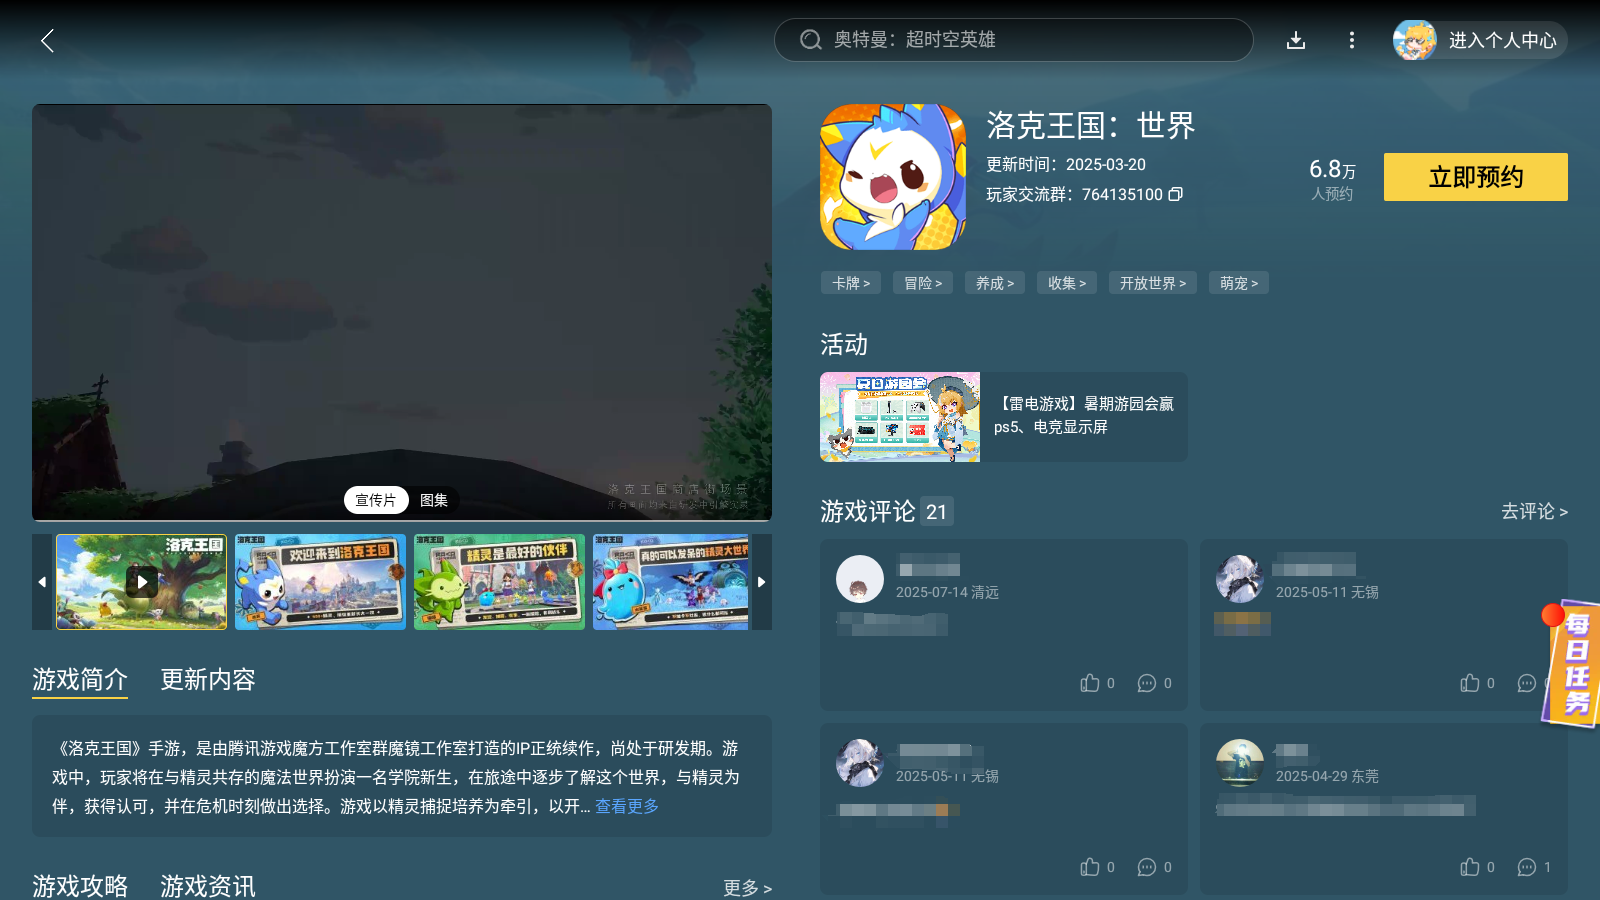Open the download manager icon
Viewport: 1600px width, 900px height.
coord(1296,40)
